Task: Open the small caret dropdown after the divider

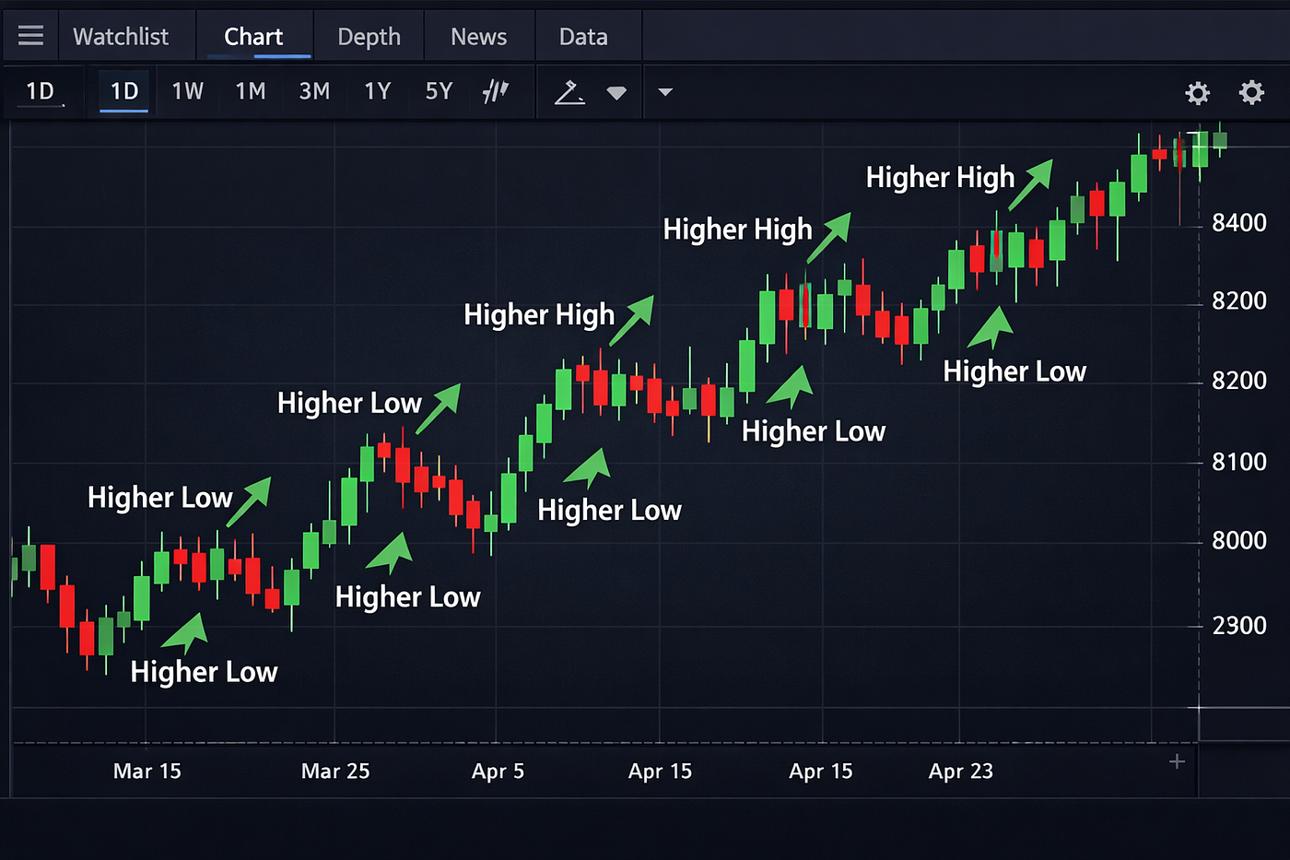Action: [x=665, y=93]
